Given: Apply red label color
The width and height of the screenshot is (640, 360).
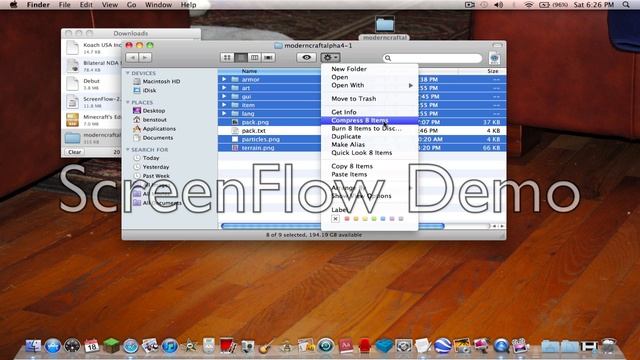Looking at the screenshot, I should (x=347, y=219).
